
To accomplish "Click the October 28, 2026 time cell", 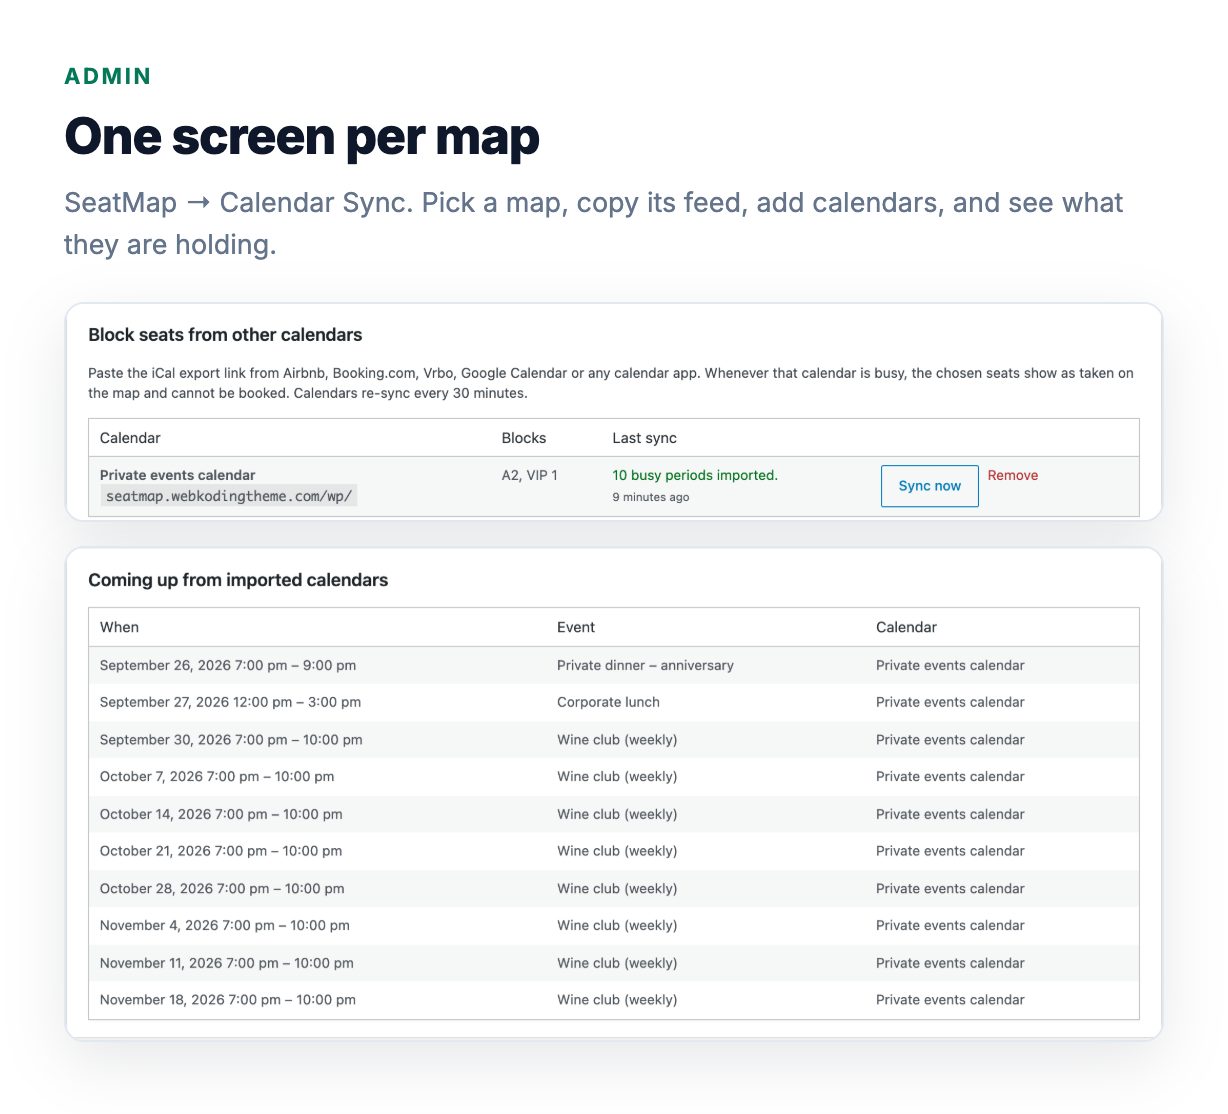I will click(x=222, y=888).
